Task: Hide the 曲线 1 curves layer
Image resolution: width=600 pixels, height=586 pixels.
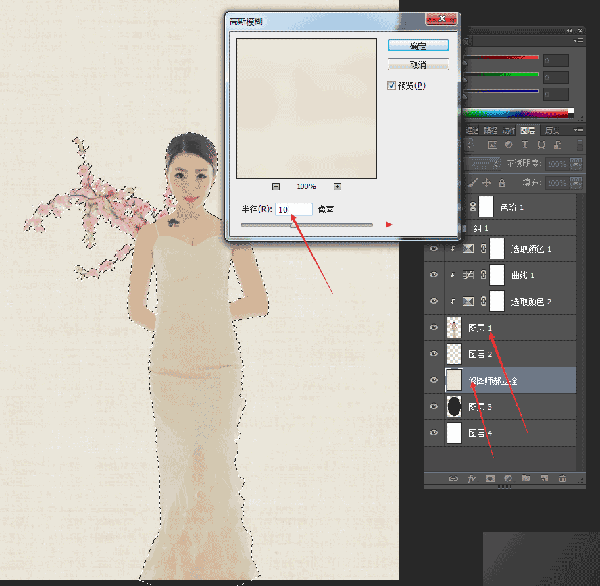Action: tap(434, 275)
